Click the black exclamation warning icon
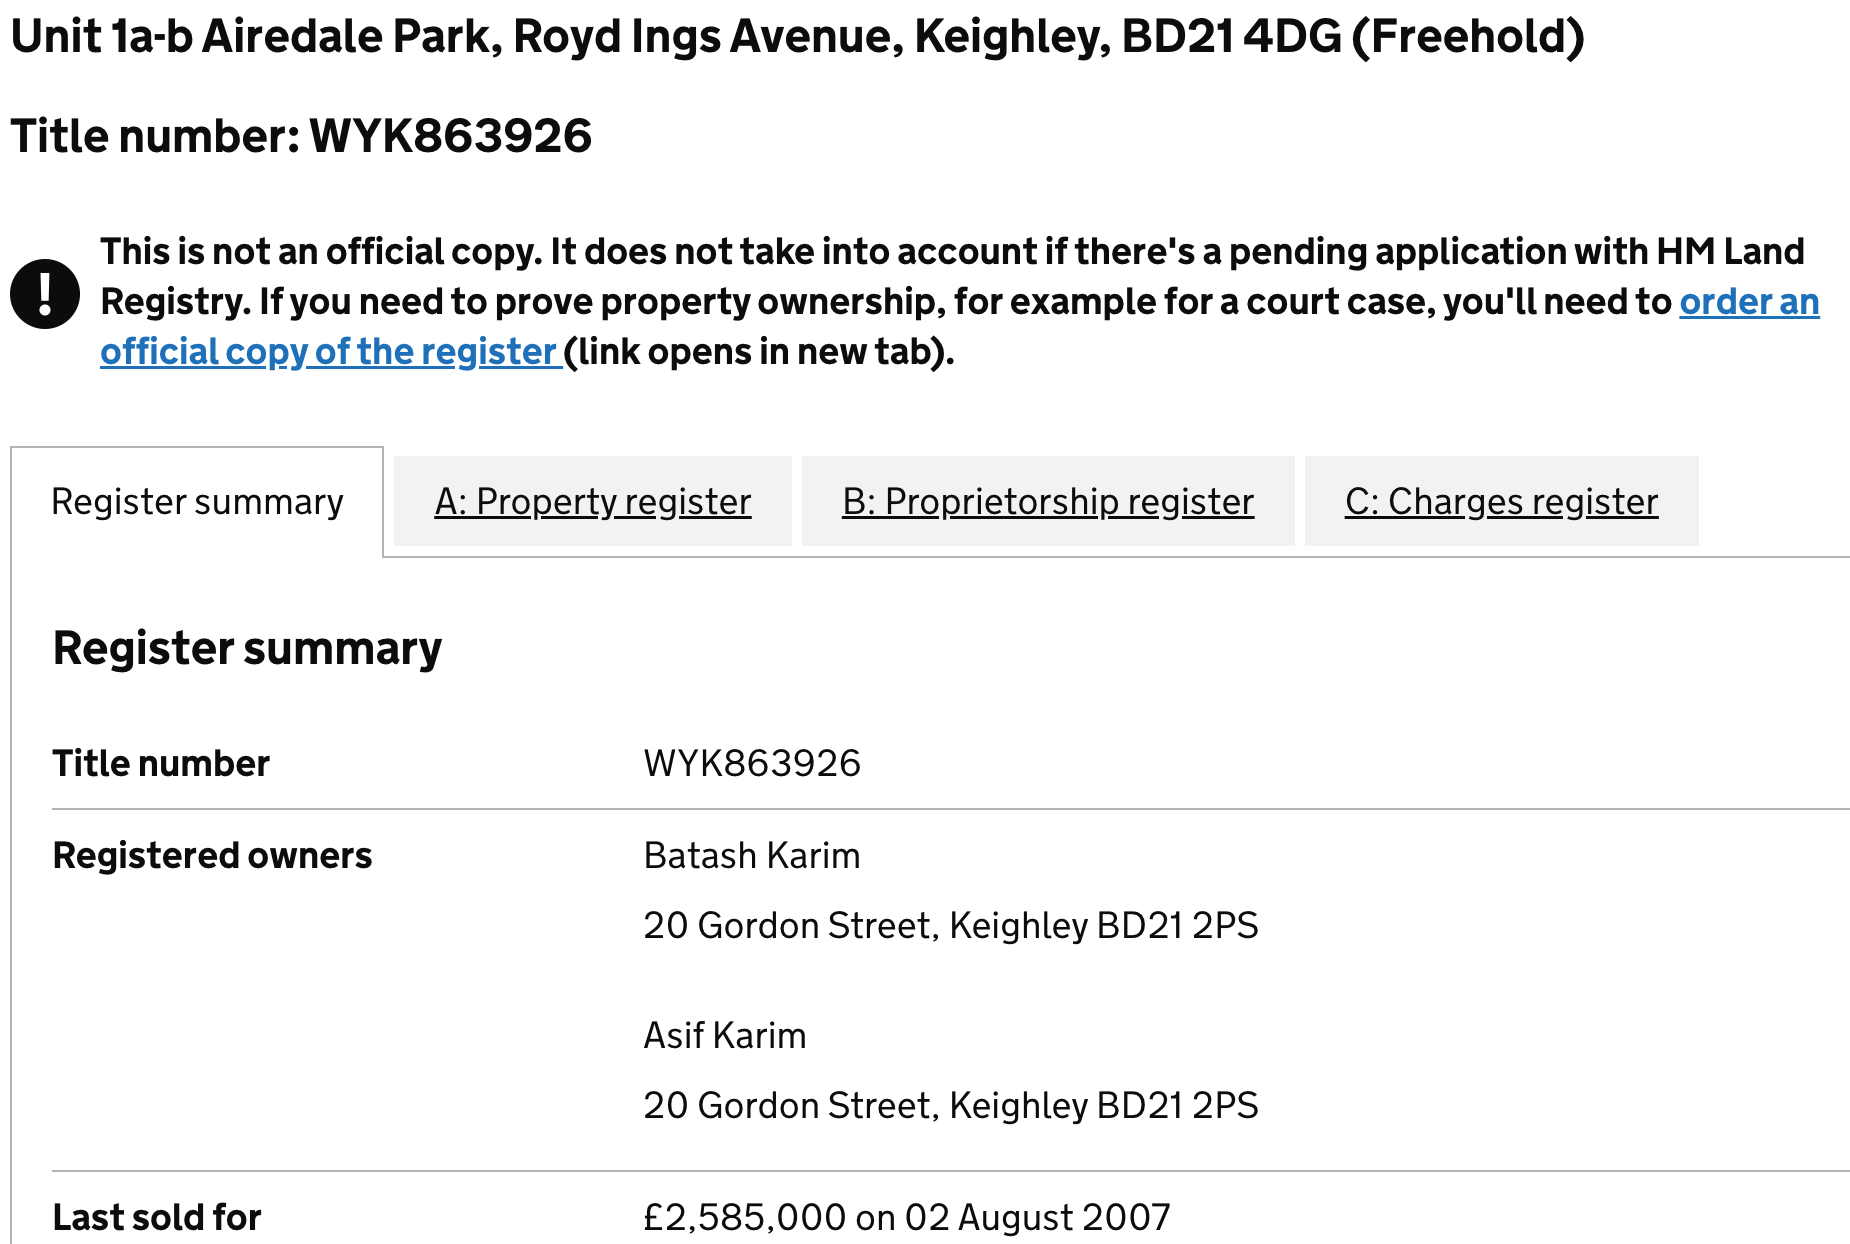The height and width of the screenshot is (1244, 1850). pos(44,293)
